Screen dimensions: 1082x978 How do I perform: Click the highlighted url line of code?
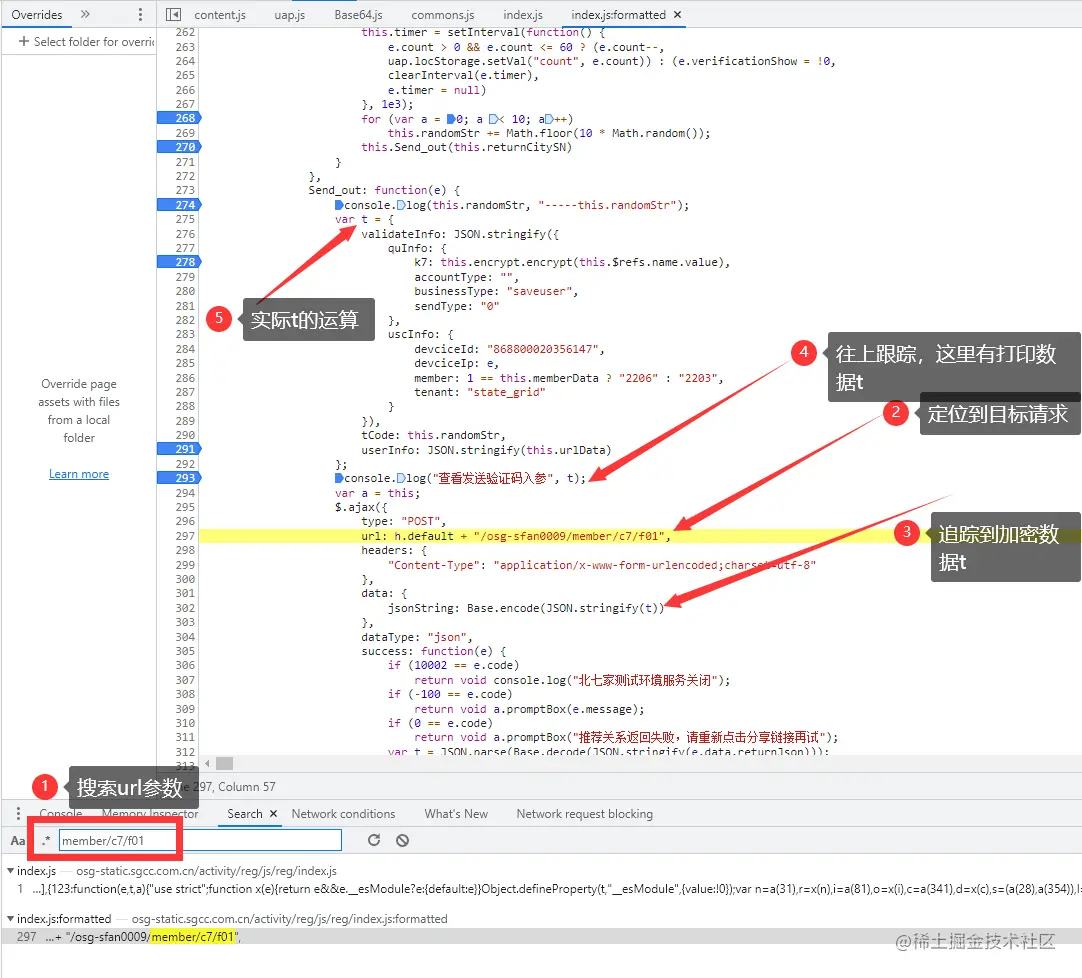[x=515, y=536]
